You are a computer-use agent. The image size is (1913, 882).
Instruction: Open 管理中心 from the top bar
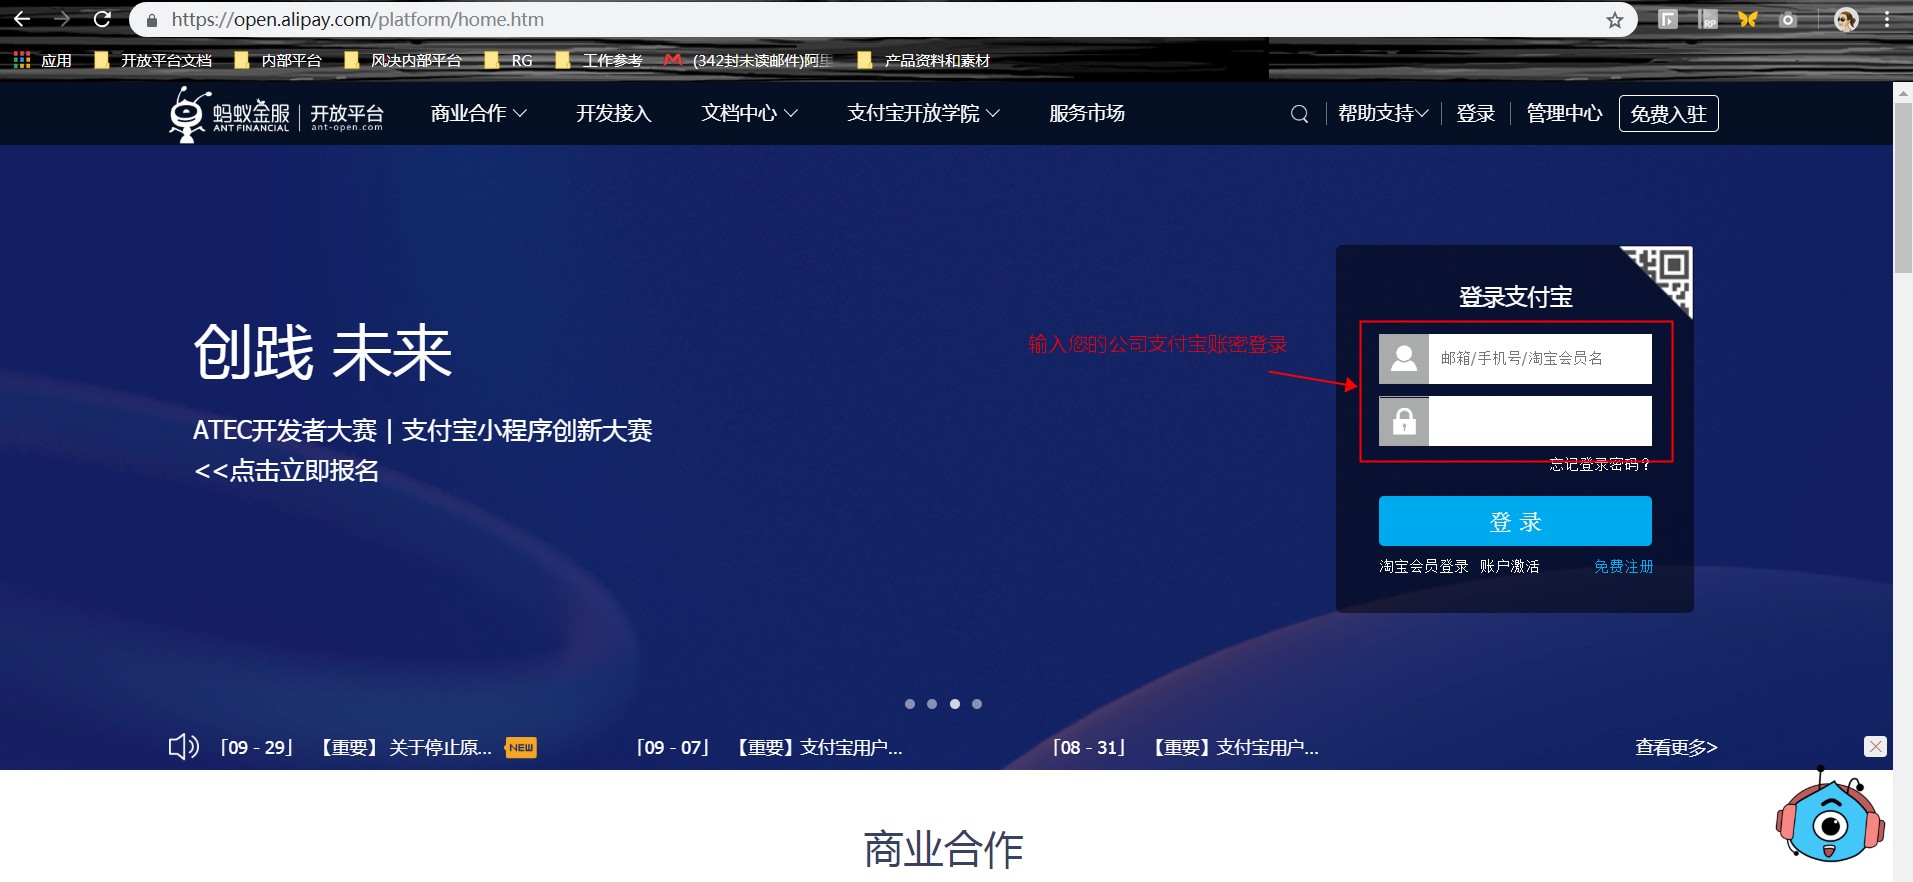coord(1564,114)
